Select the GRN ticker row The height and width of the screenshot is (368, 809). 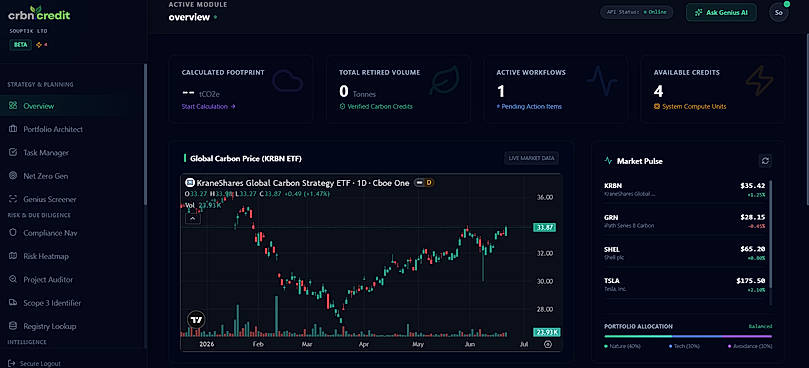coord(684,221)
